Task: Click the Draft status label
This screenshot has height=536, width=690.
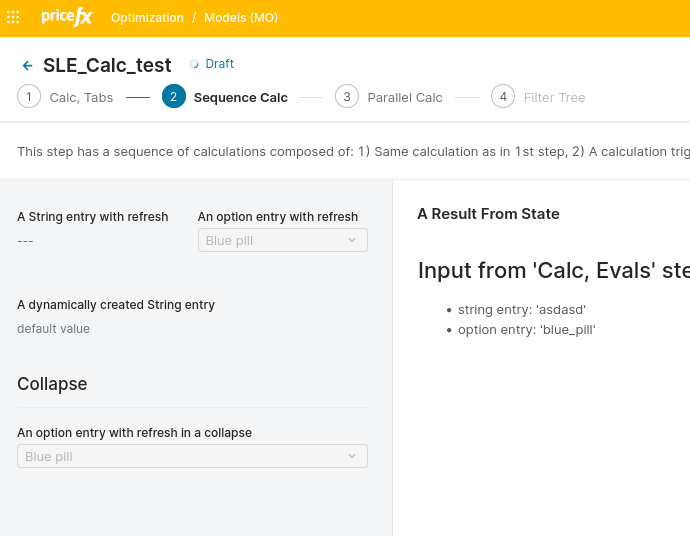Action: point(219,64)
